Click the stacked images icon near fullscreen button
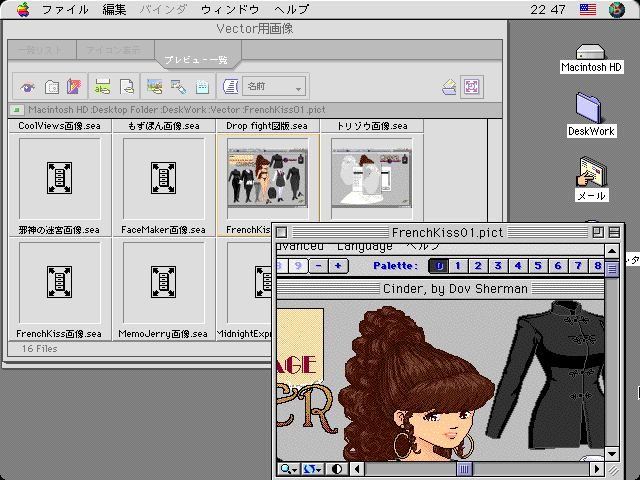 point(449,87)
